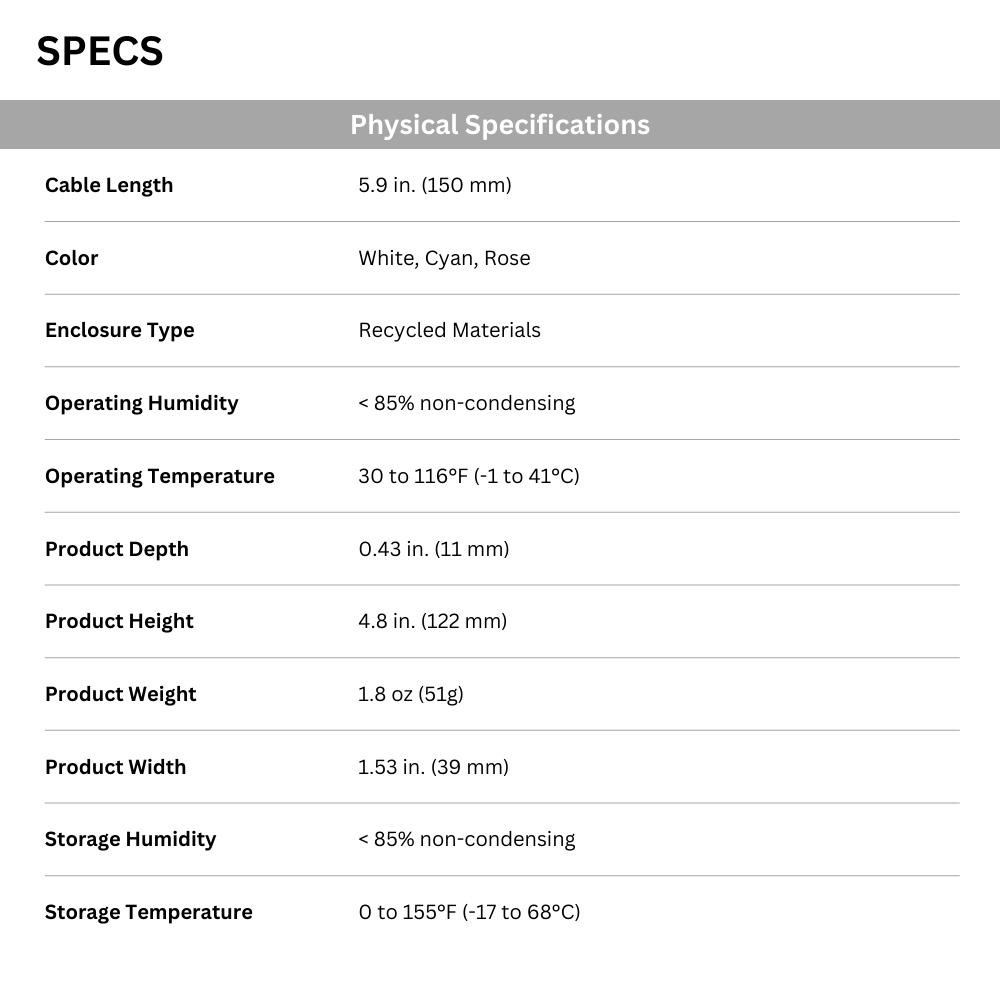Click the Product Weight label
The height and width of the screenshot is (1000, 1000).
[x=121, y=694]
